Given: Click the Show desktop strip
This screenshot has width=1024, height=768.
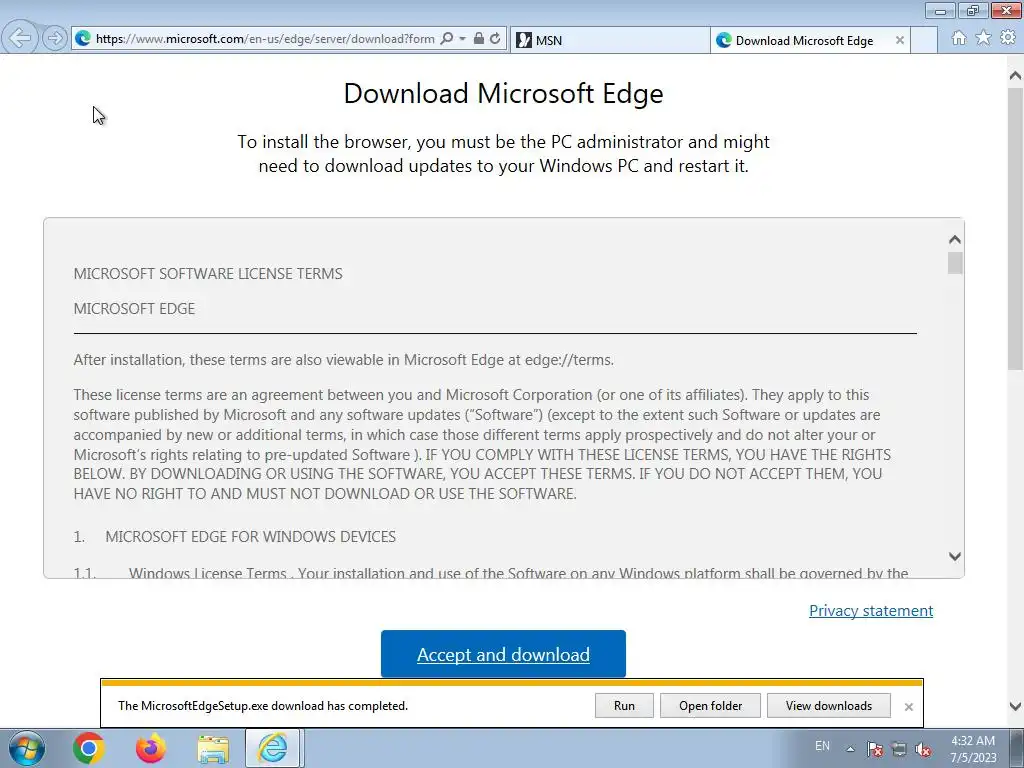Looking at the screenshot, I should pos(1016,748).
